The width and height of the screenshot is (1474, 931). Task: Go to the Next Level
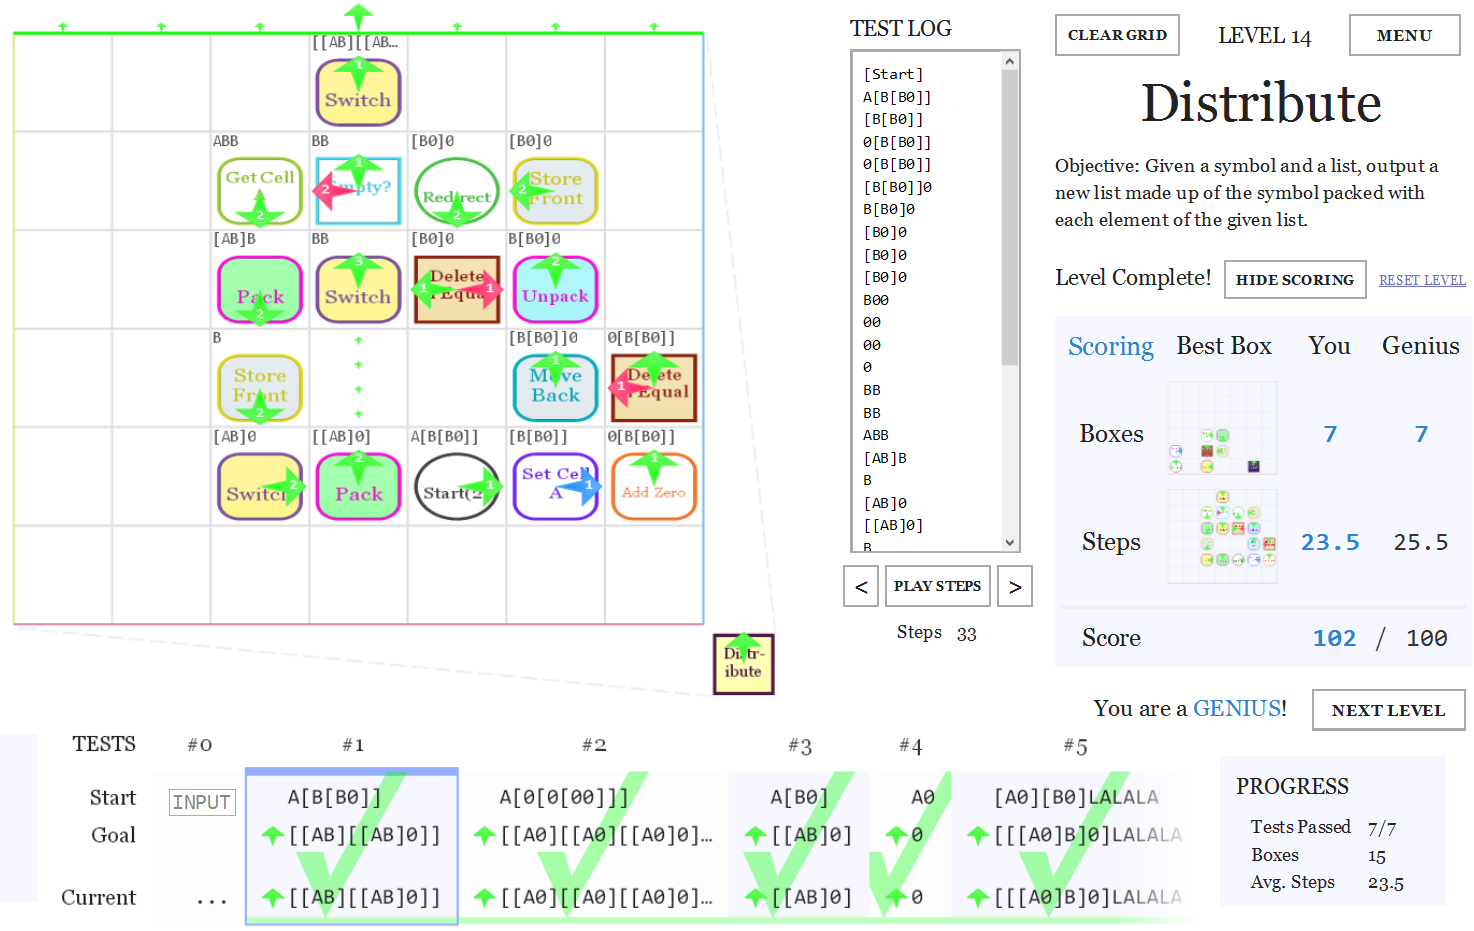pyautogui.click(x=1388, y=710)
